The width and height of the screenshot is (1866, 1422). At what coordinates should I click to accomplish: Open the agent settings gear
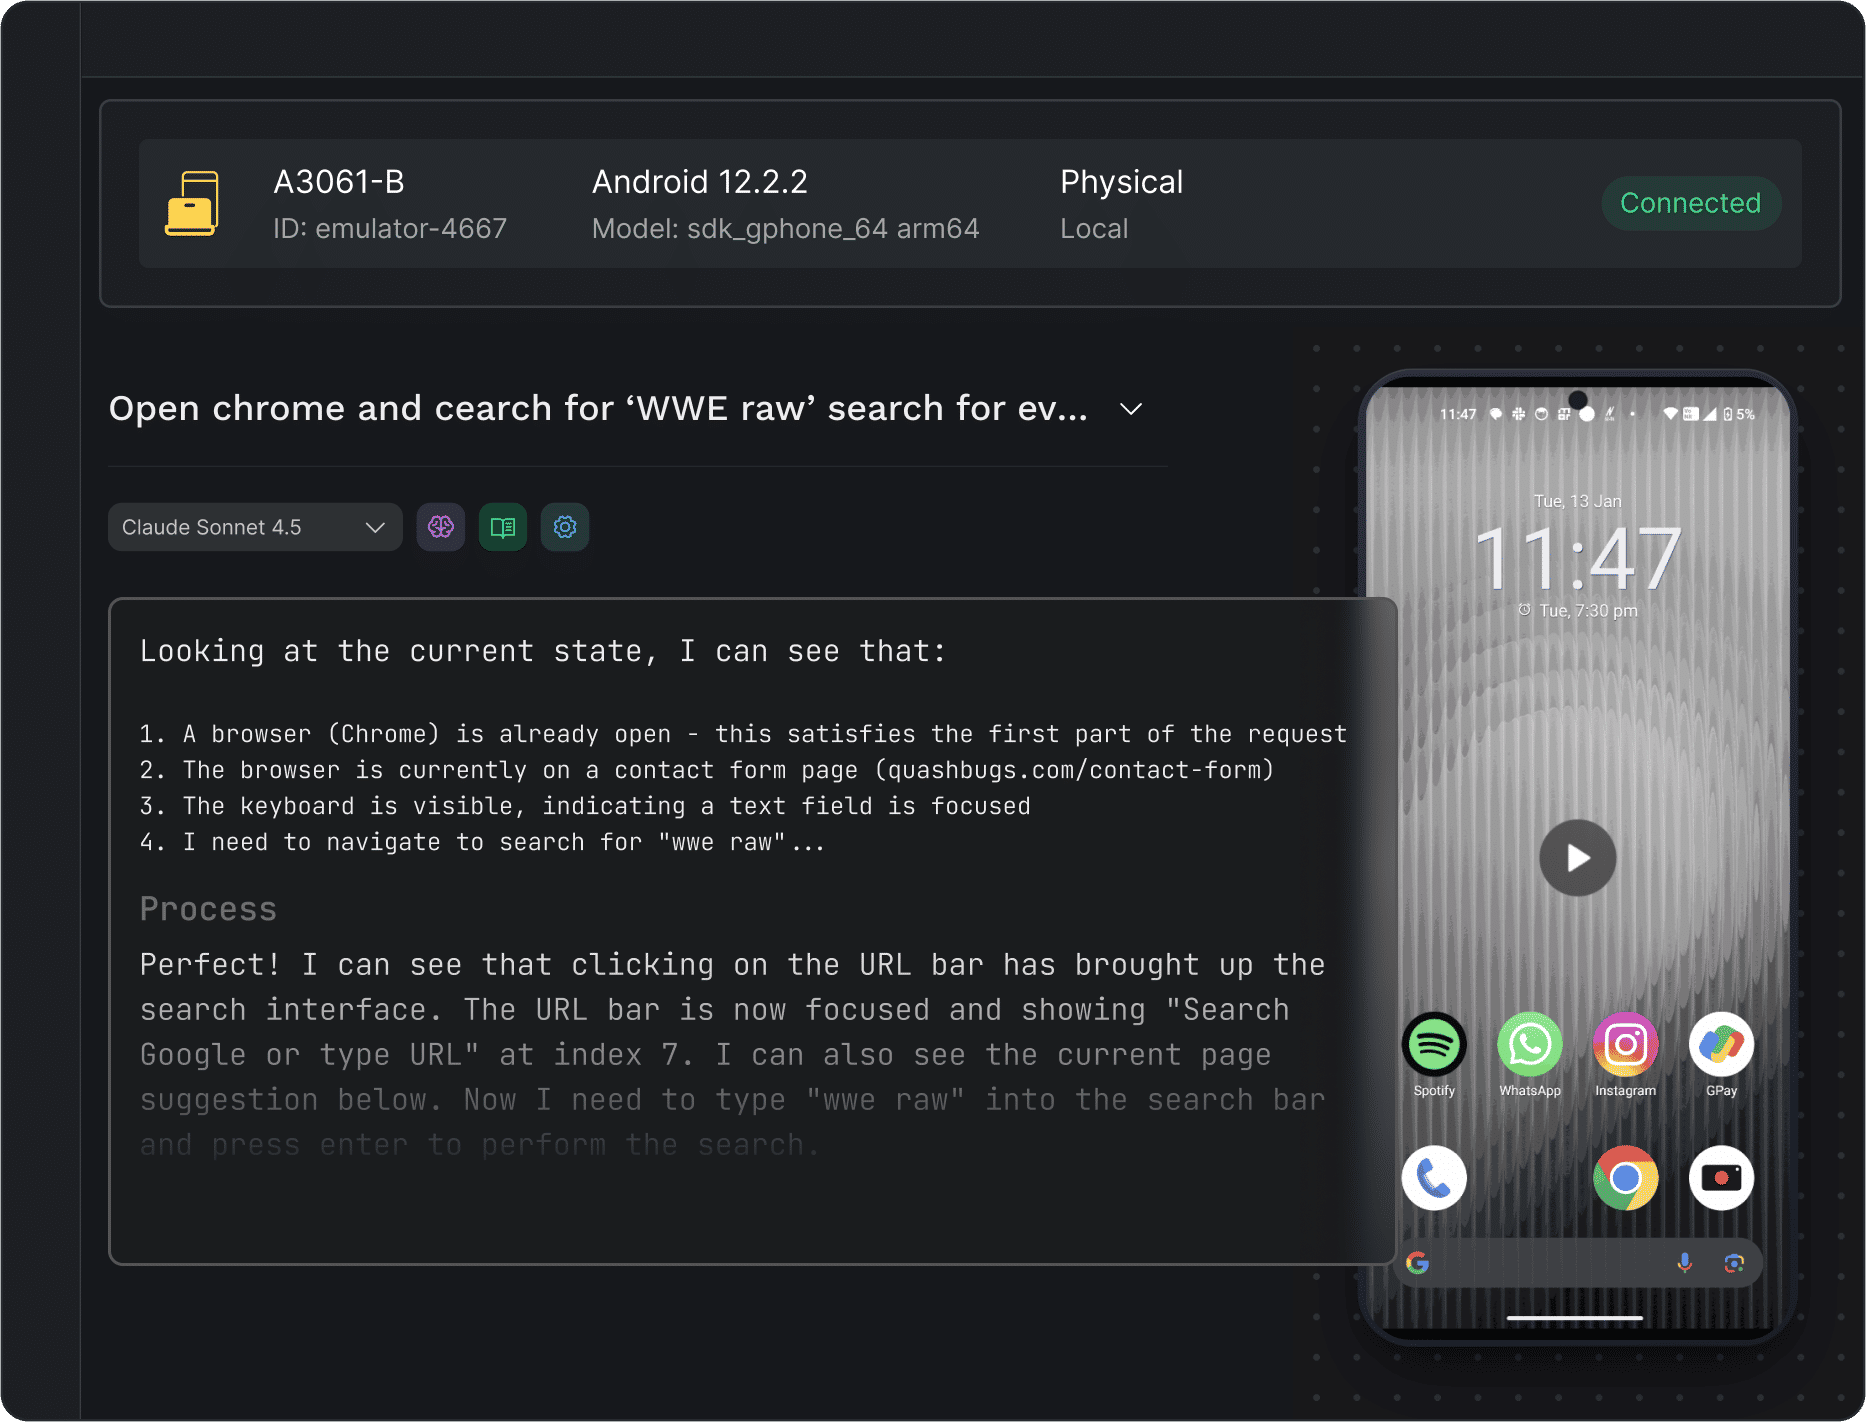coord(564,527)
